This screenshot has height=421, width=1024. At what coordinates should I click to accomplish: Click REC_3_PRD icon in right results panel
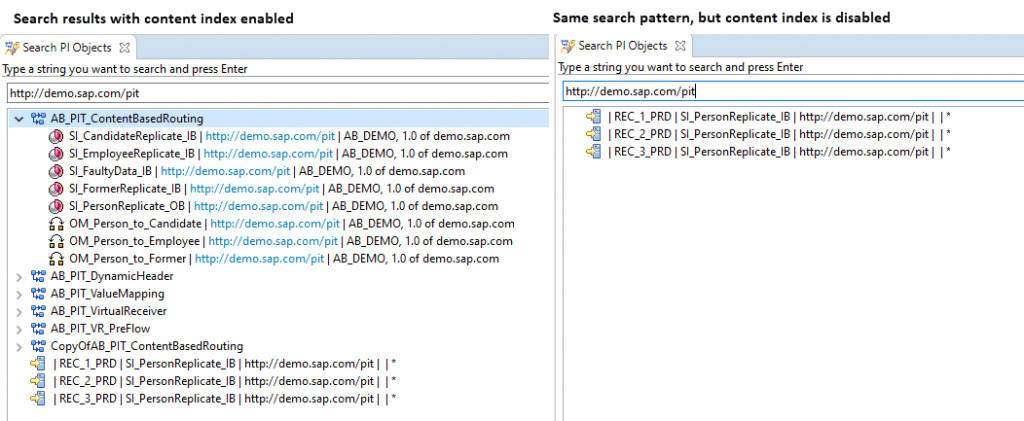[593, 151]
